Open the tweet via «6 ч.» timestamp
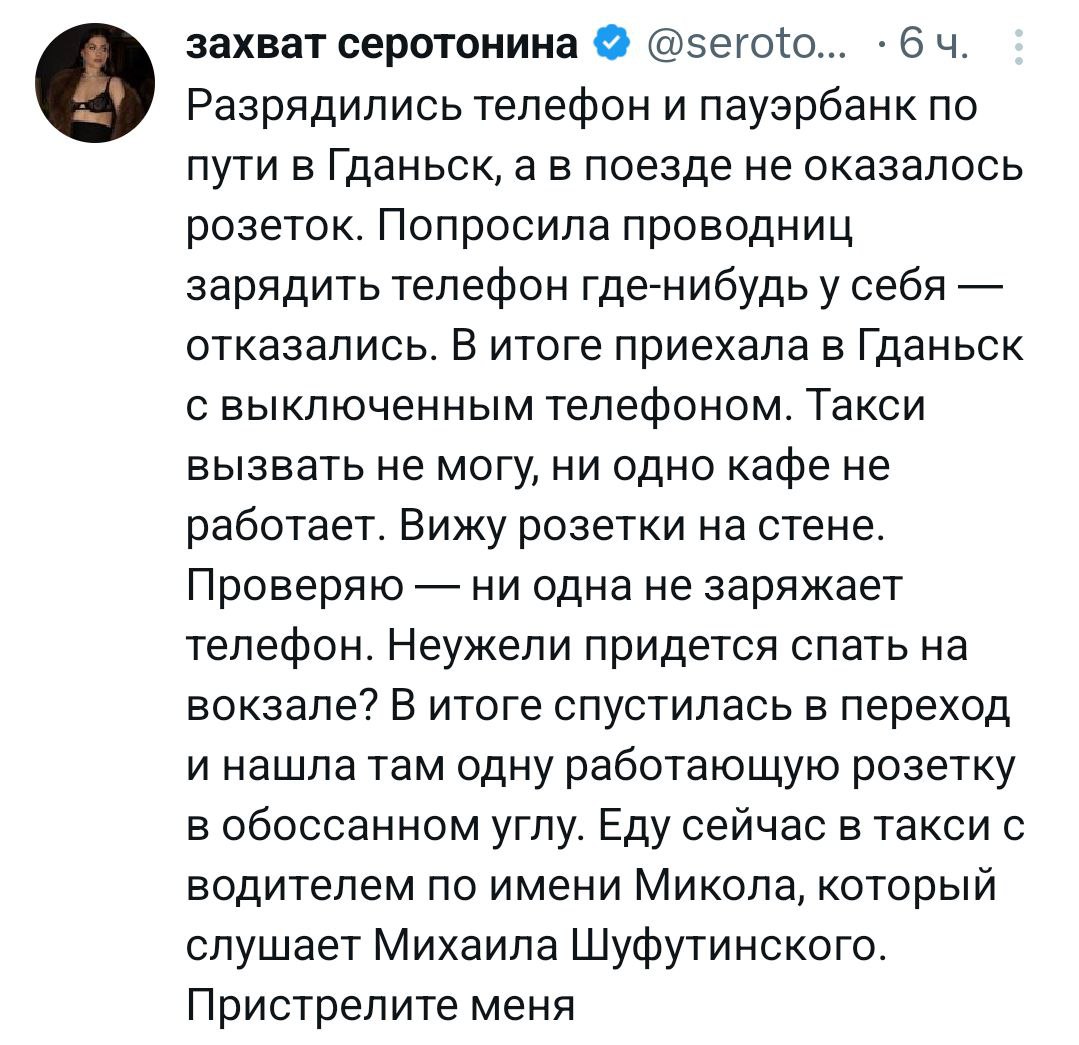This screenshot has width=1079, height=1045. [x=929, y=46]
